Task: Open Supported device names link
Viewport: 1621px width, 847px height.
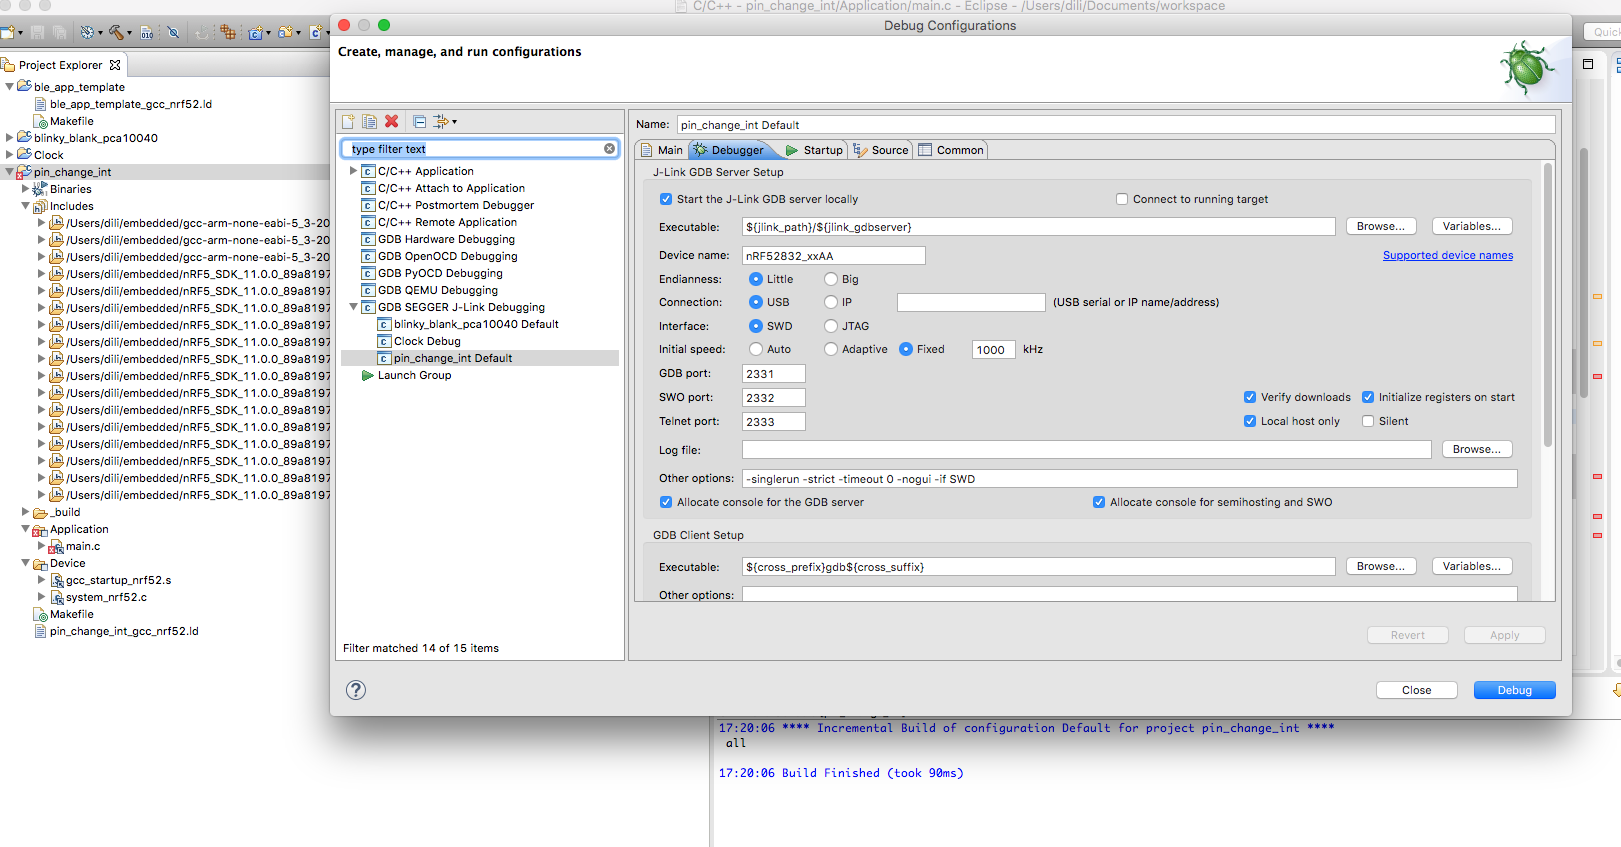Action: click(1448, 256)
